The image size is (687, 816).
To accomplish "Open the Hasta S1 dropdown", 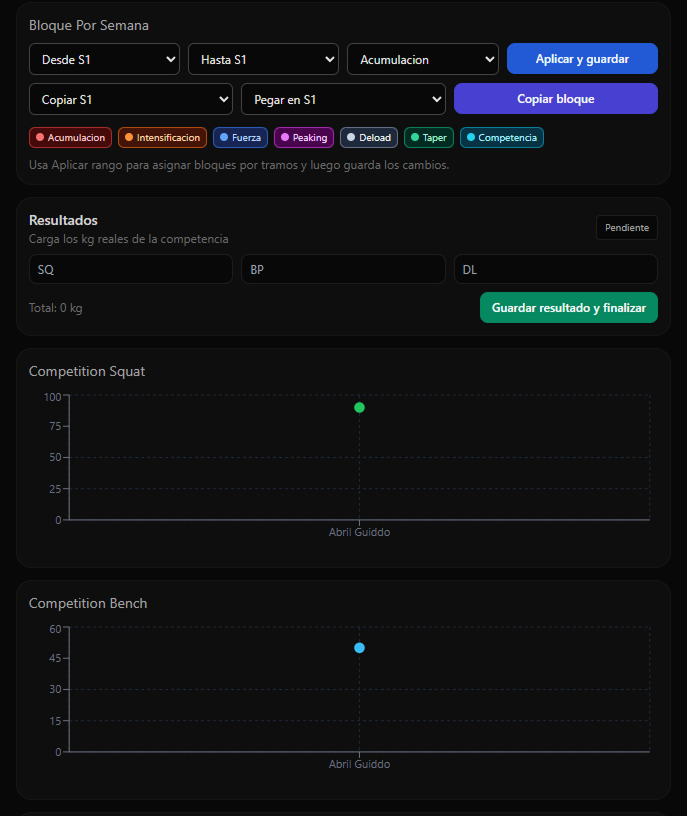I will [263, 59].
